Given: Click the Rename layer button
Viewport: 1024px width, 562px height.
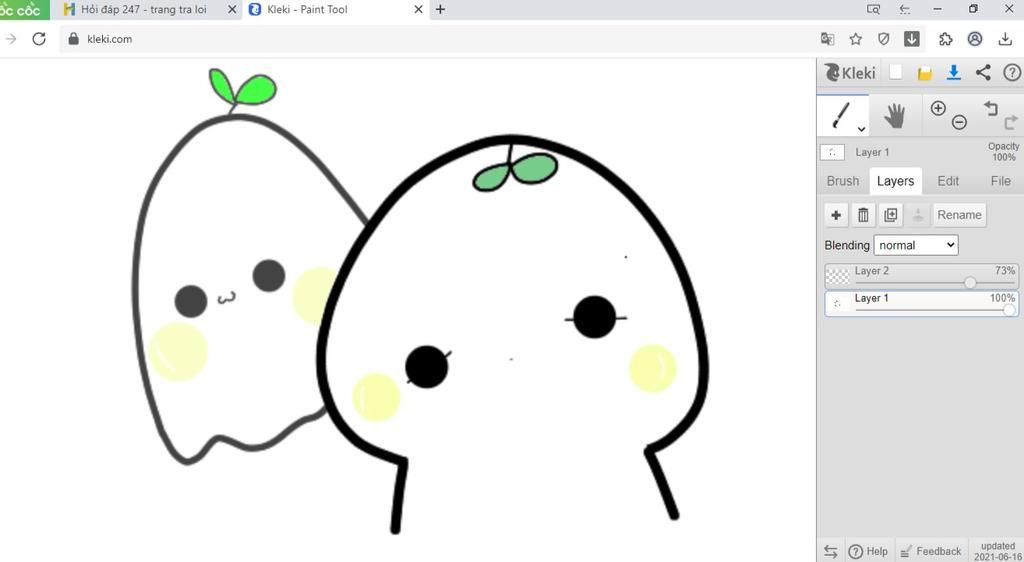Looking at the screenshot, I should (x=959, y=215).
